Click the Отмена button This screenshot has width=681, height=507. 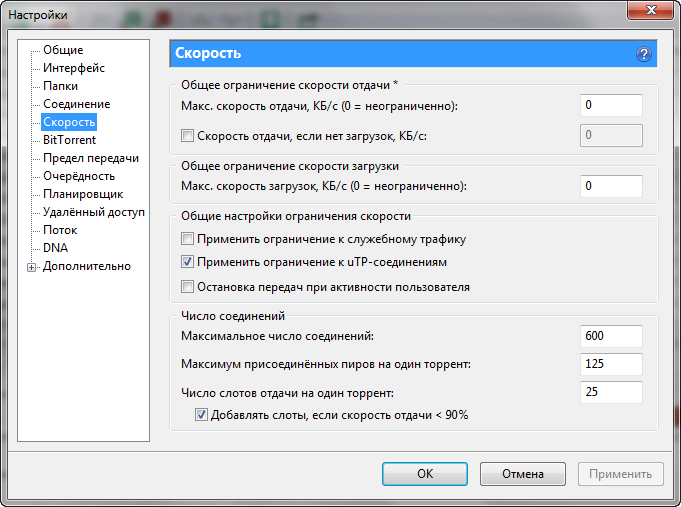(x=523, y=474)
